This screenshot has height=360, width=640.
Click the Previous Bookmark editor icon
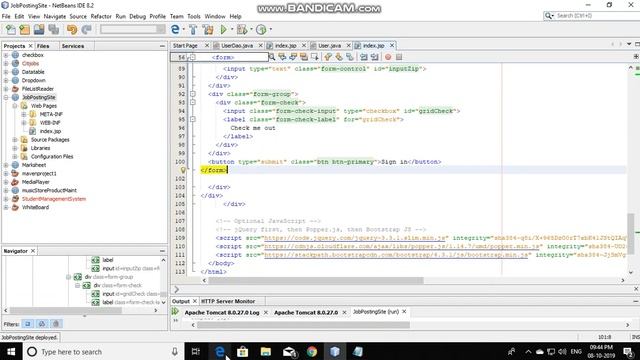(x=328, y=57)
